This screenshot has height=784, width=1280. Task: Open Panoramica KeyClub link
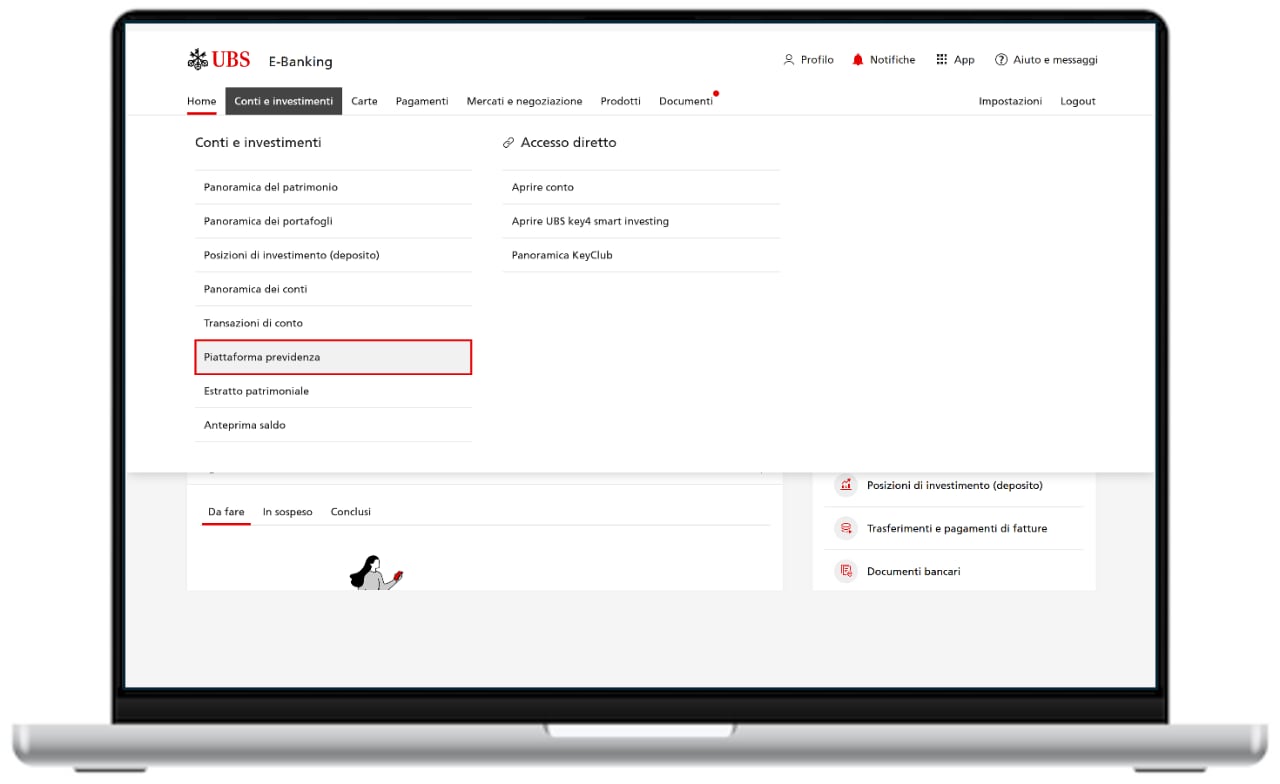coord(562,255)
